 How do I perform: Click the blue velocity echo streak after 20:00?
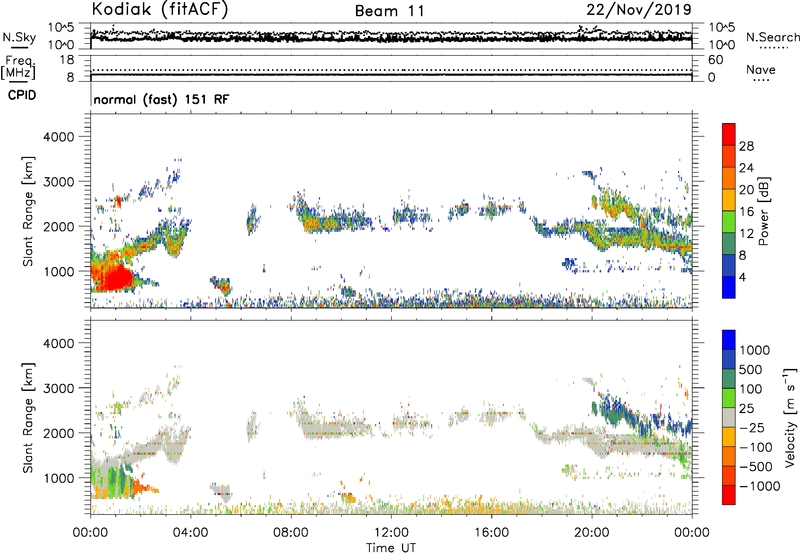643,416
